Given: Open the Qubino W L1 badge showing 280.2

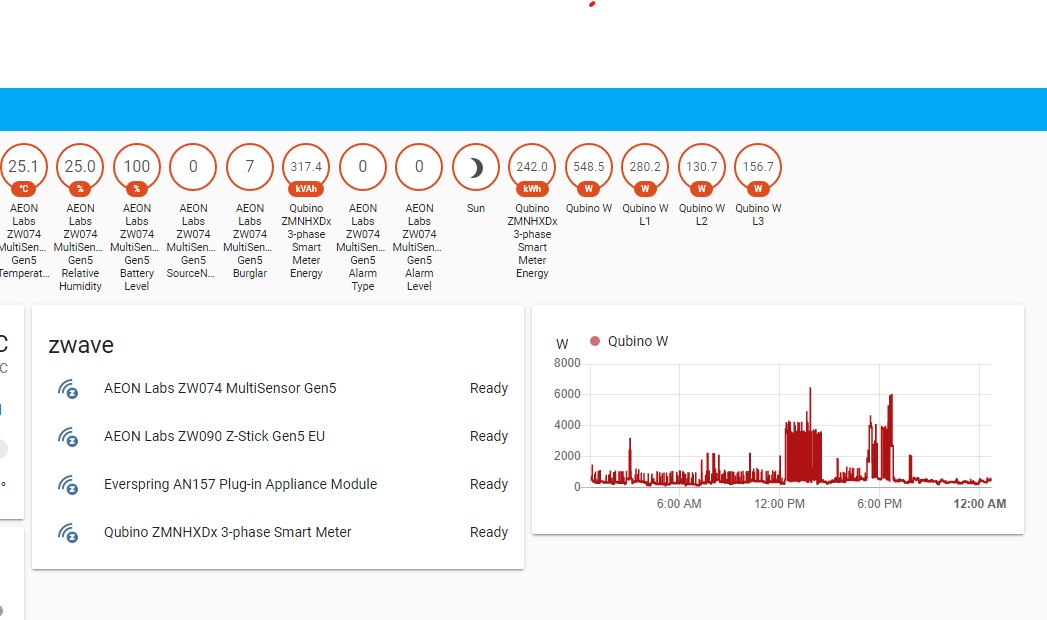Looking at the screenshot, I should pyautogui.click(x=645, y=168).
